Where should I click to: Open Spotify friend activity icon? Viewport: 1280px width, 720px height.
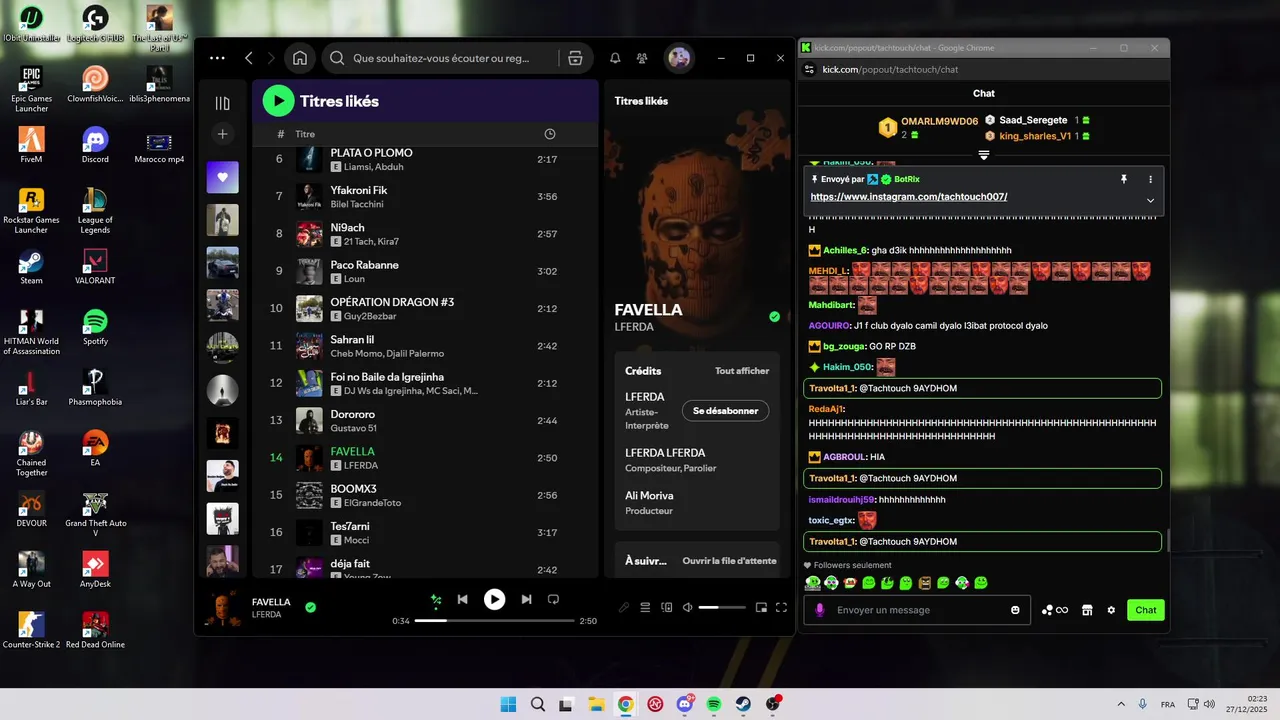642,58
